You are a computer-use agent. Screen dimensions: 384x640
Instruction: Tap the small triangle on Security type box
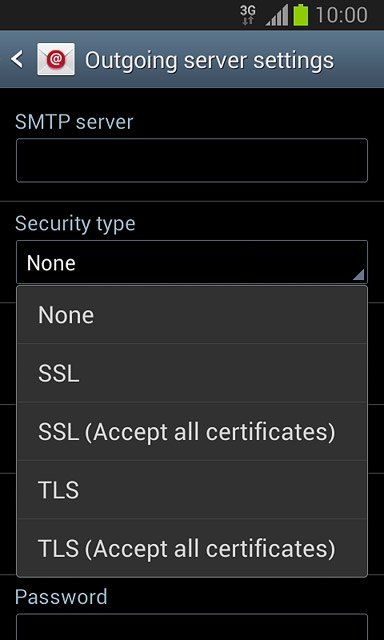[358, 275]
